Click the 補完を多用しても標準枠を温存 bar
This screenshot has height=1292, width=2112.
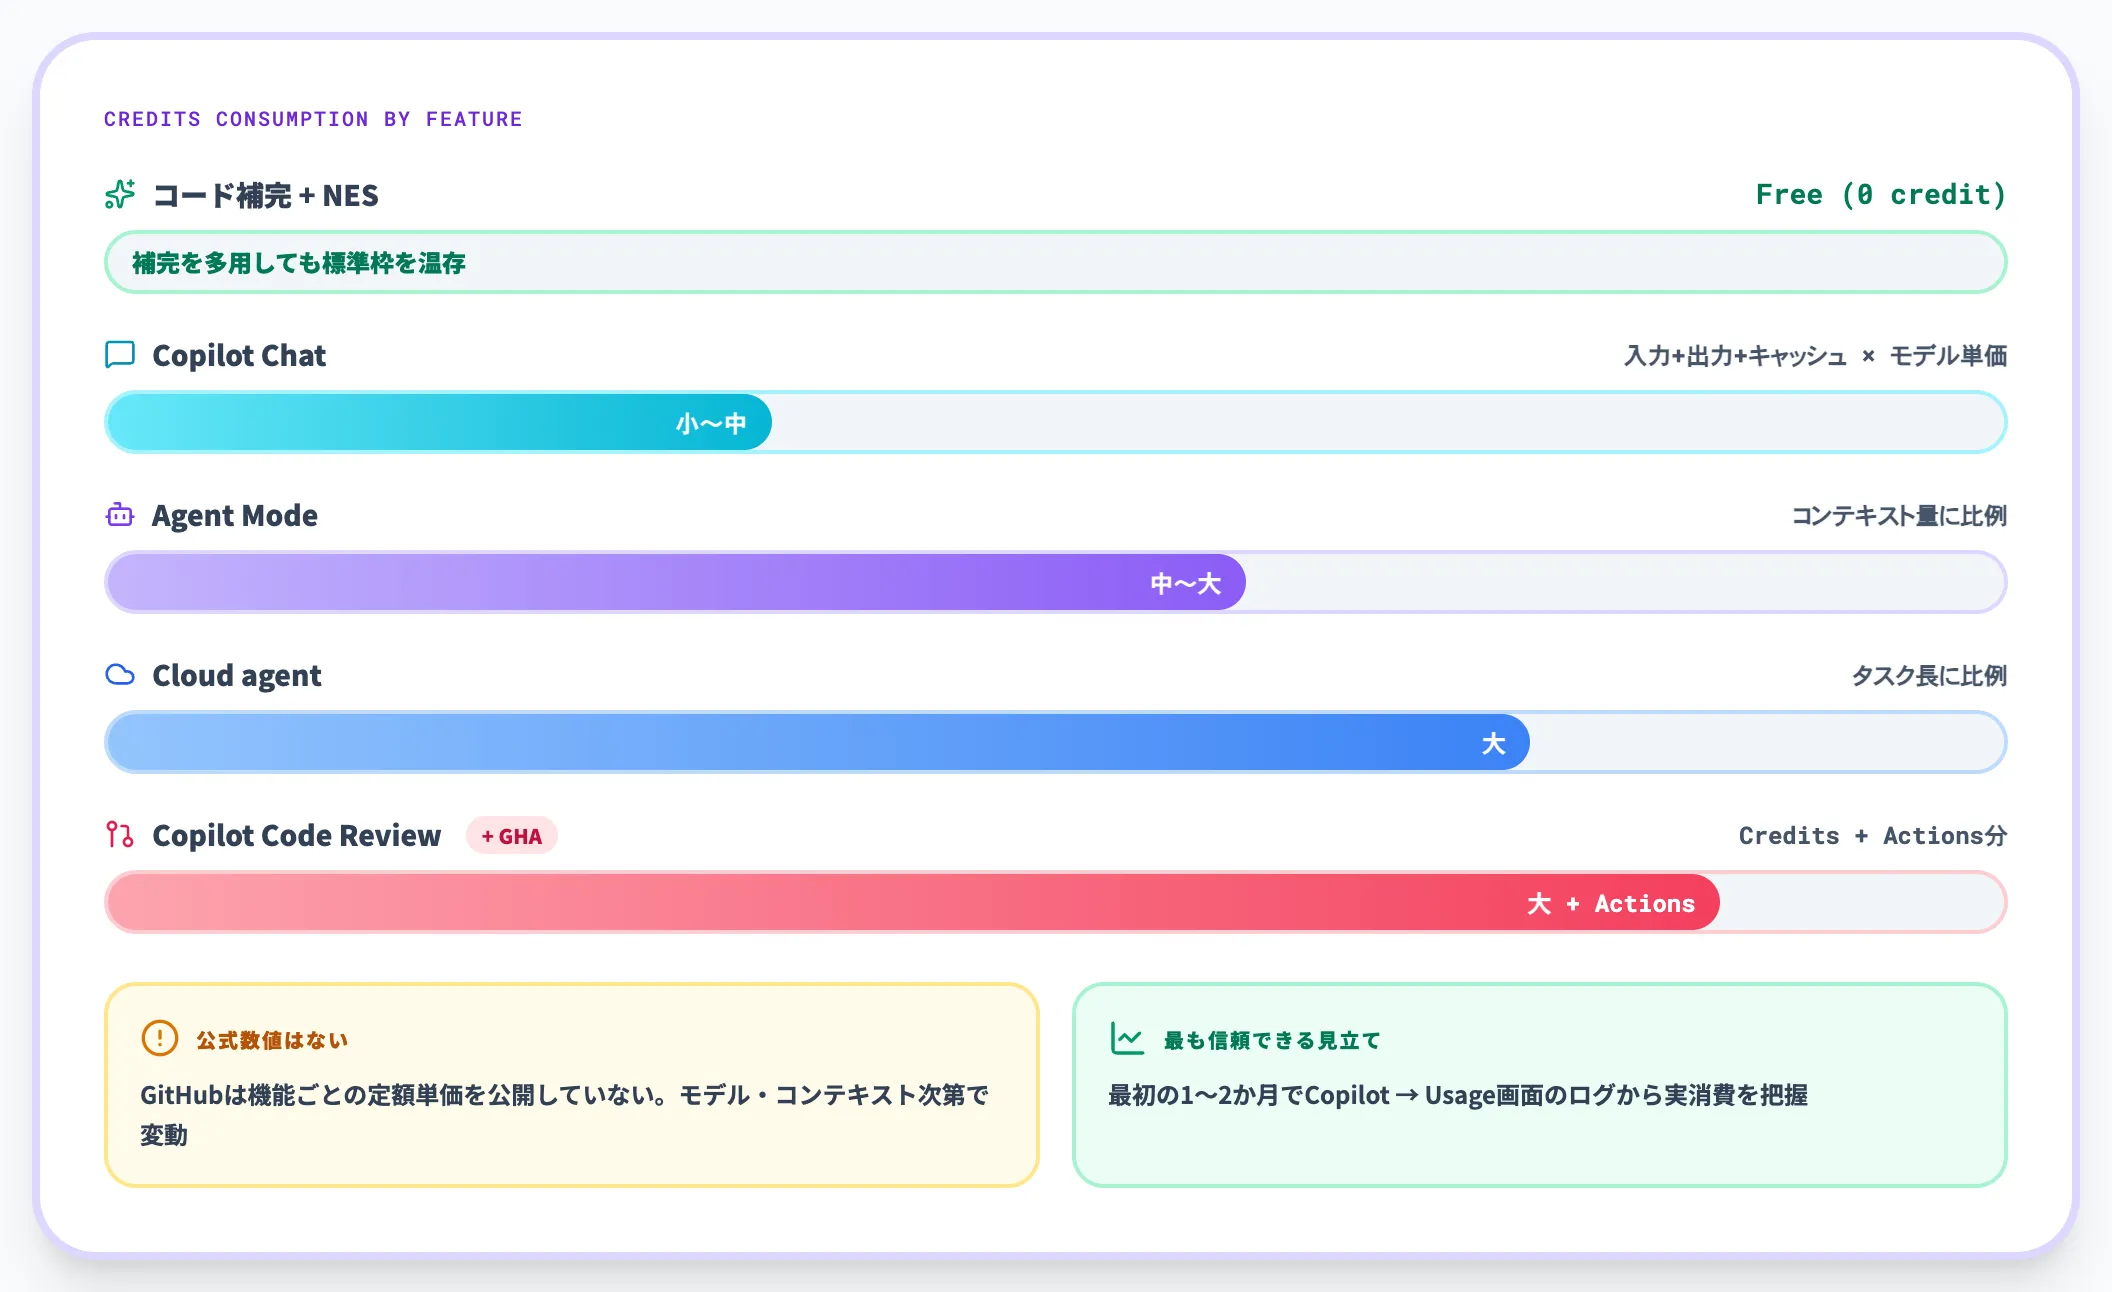tap(1056, 262)
